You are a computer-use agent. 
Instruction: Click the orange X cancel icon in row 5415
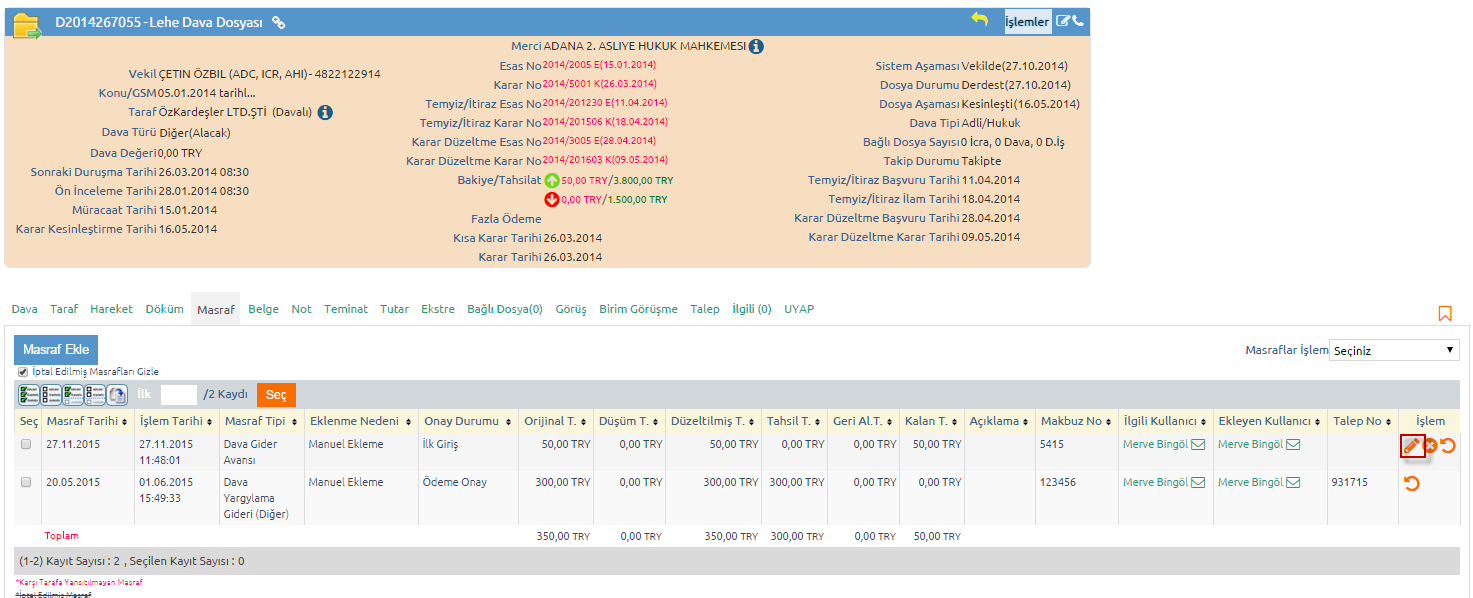point(1430,446)
